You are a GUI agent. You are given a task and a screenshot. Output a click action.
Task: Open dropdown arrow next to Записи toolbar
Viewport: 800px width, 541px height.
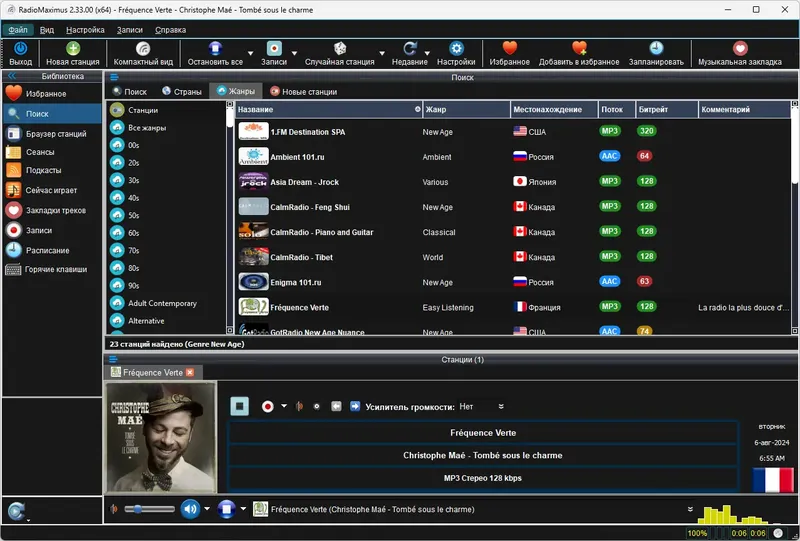click(x=294, y=53)
